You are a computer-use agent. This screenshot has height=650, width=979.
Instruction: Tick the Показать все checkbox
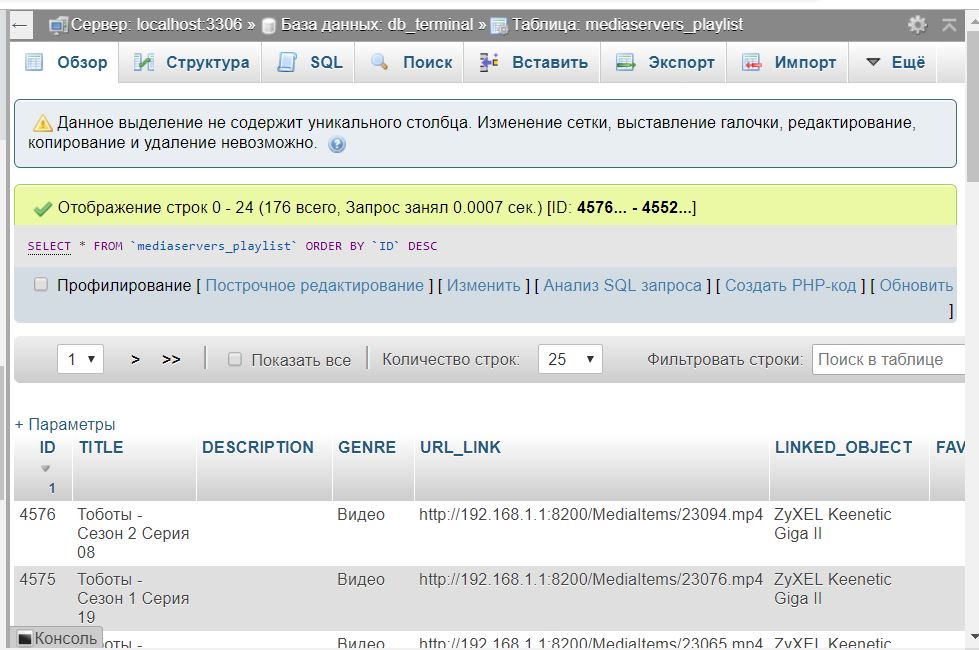[235, 359]
